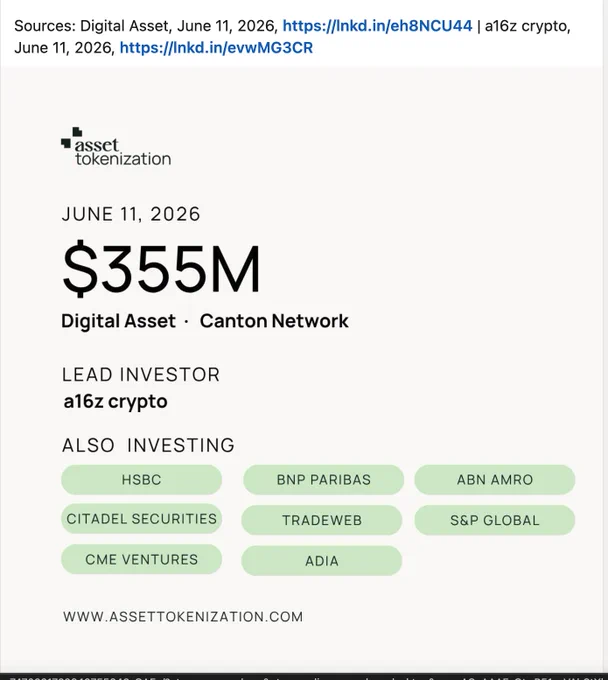Click the S&P GLOBAL investor pill

point(495,520)
